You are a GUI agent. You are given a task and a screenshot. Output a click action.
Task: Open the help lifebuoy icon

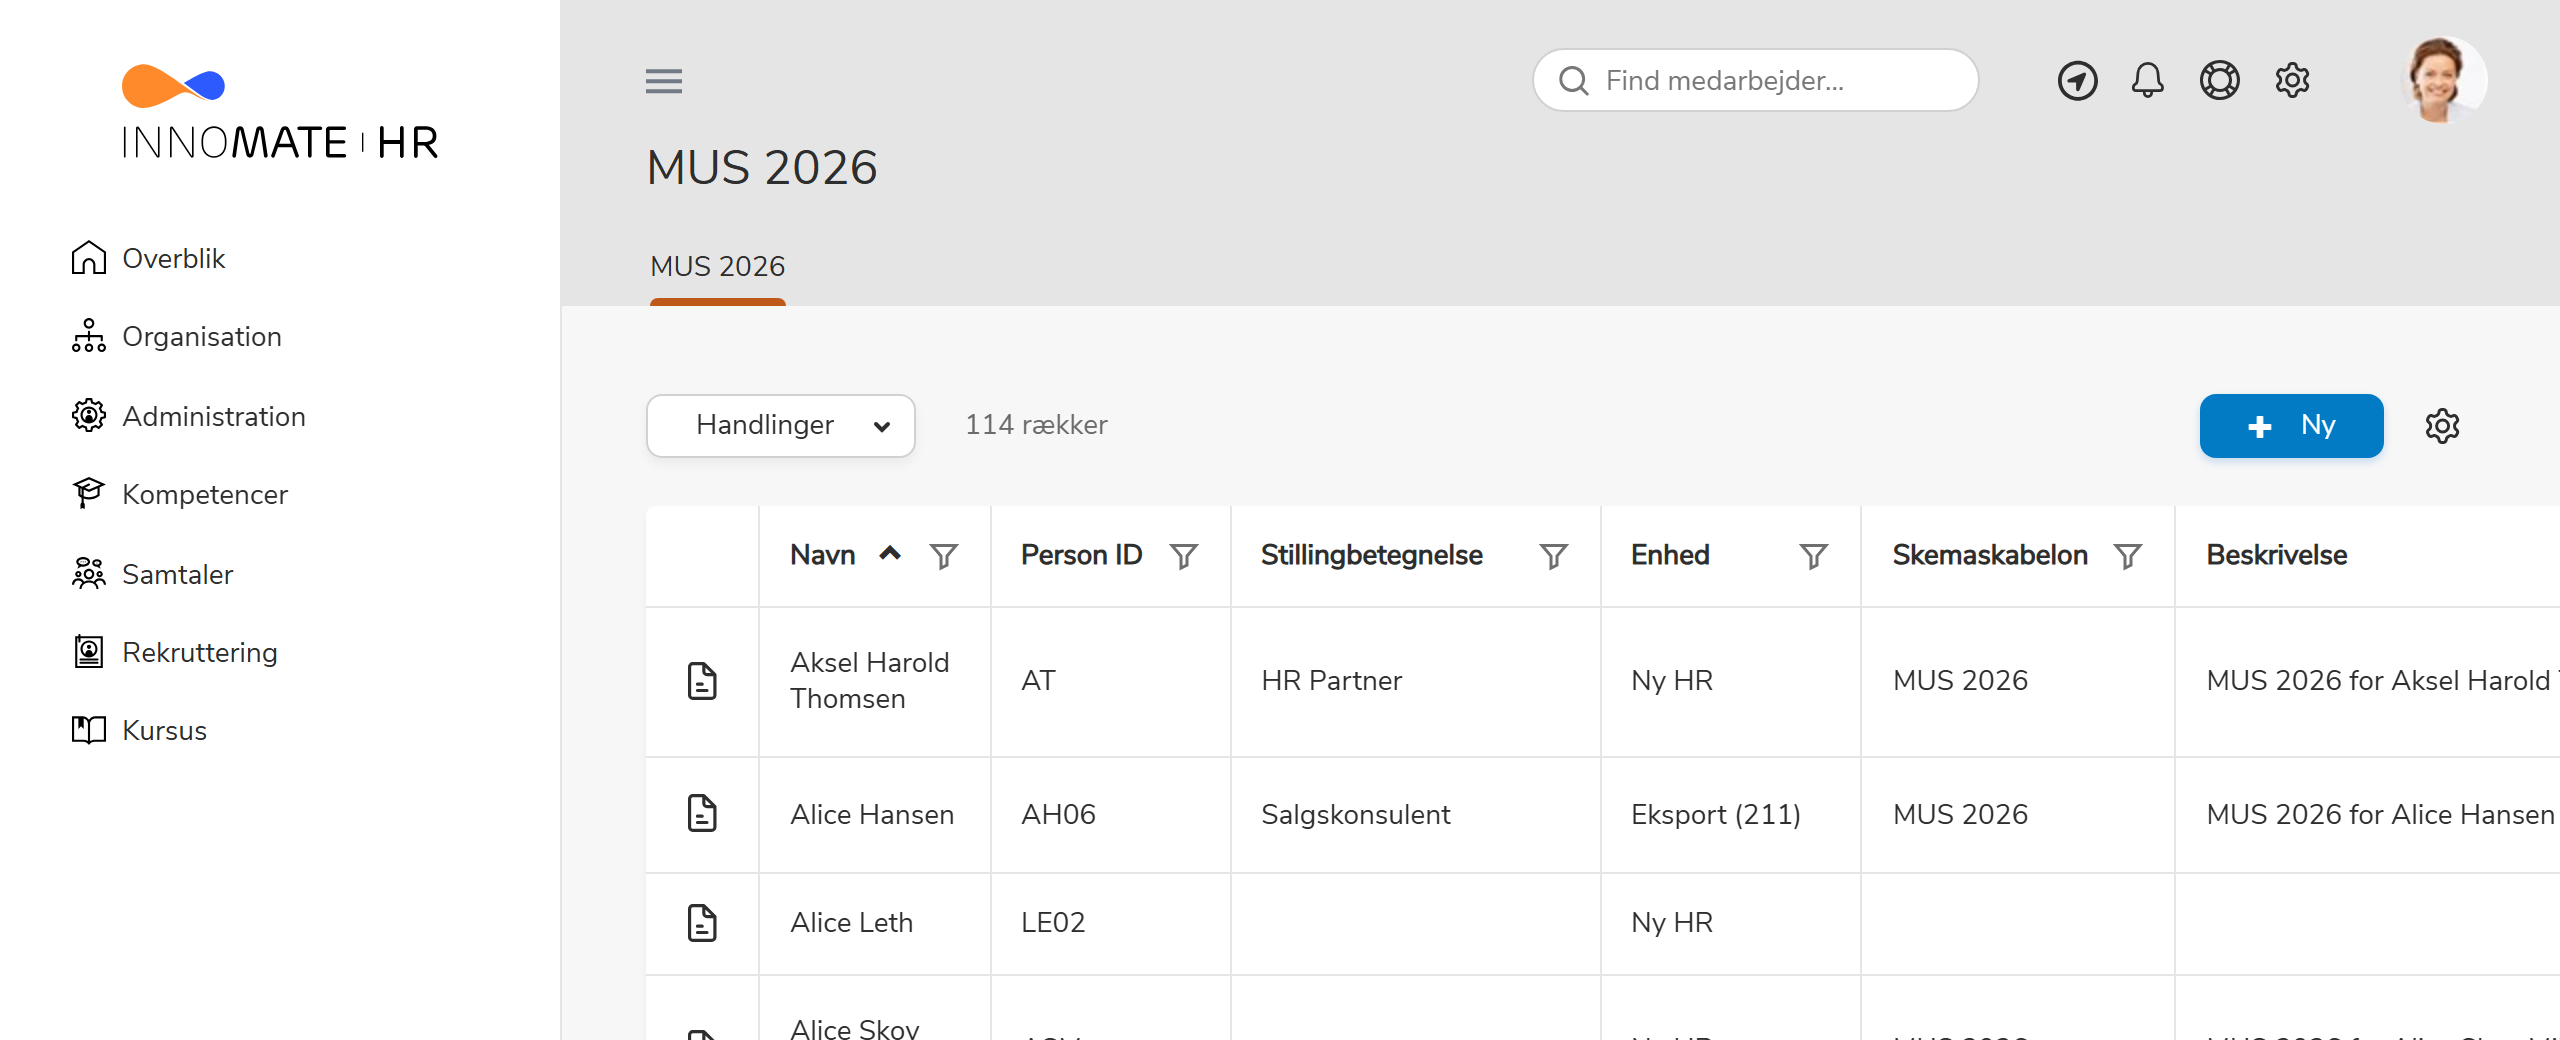coord(2219,80)
